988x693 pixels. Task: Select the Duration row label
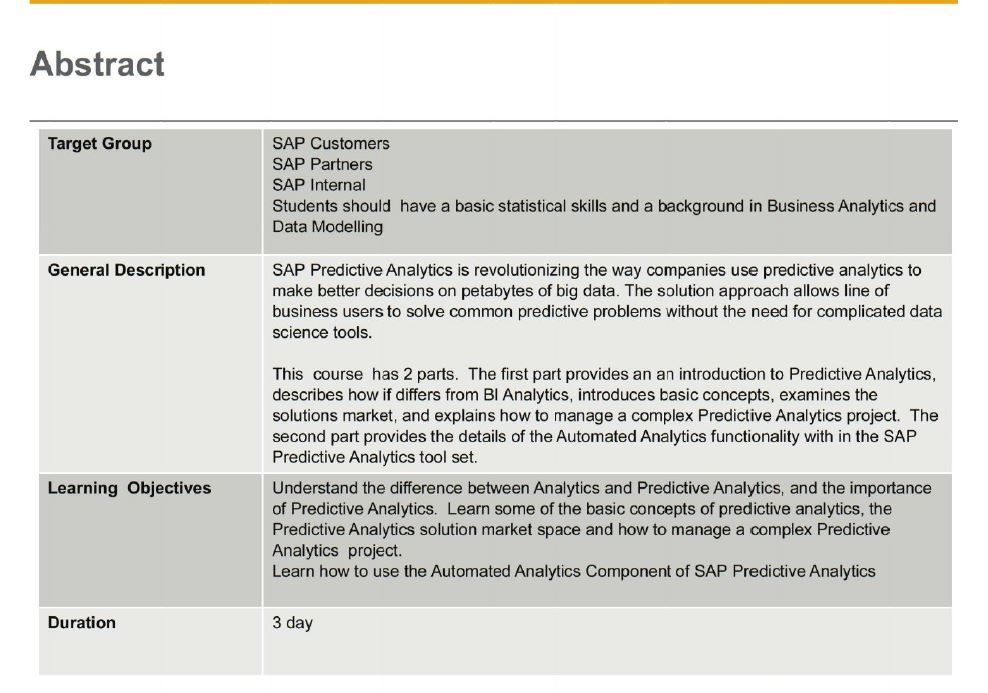(82, 622)
